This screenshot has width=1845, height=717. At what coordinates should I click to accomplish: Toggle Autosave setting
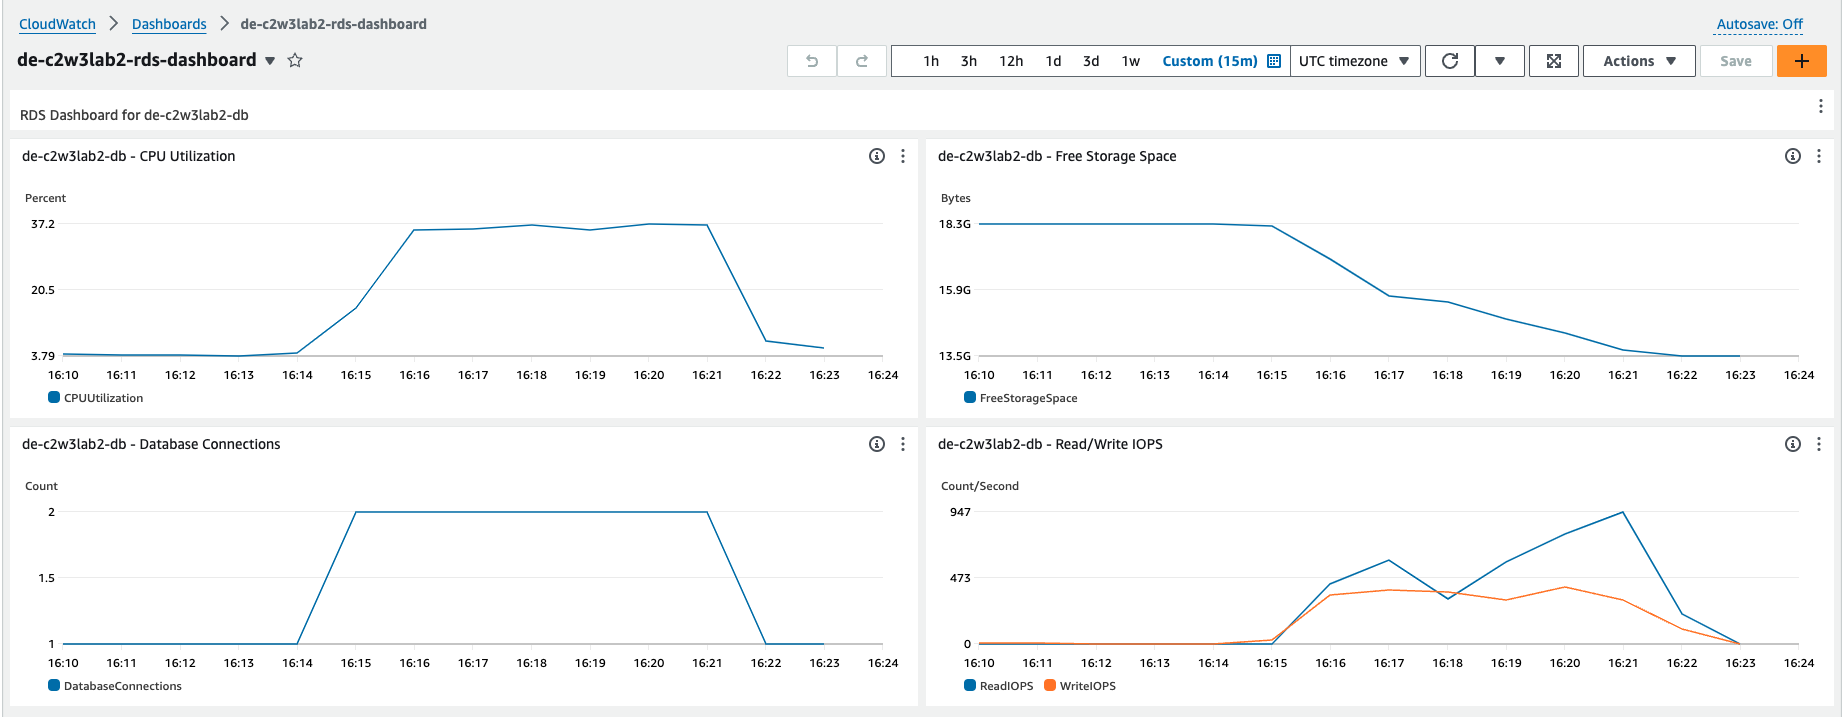click(x=1759, y=24)
